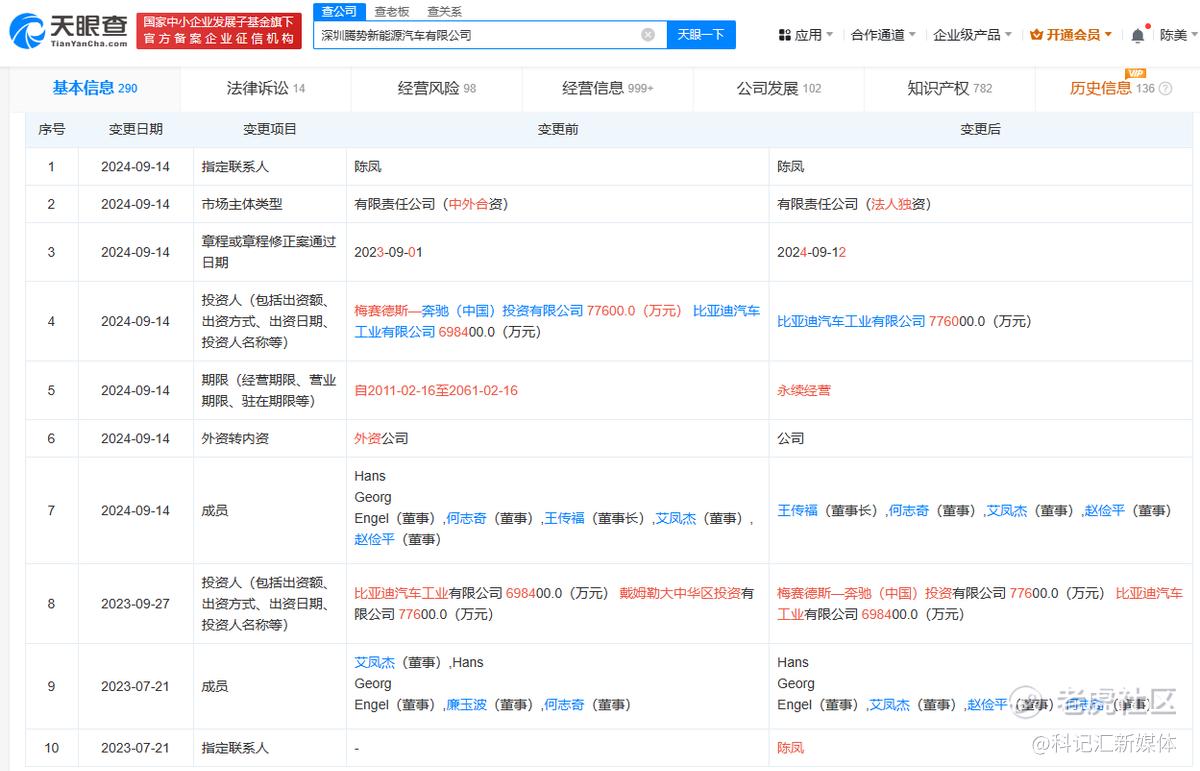Click the 变更后 column header
1200x771 pixels.
pyautogui.click(x=981, y=129)
